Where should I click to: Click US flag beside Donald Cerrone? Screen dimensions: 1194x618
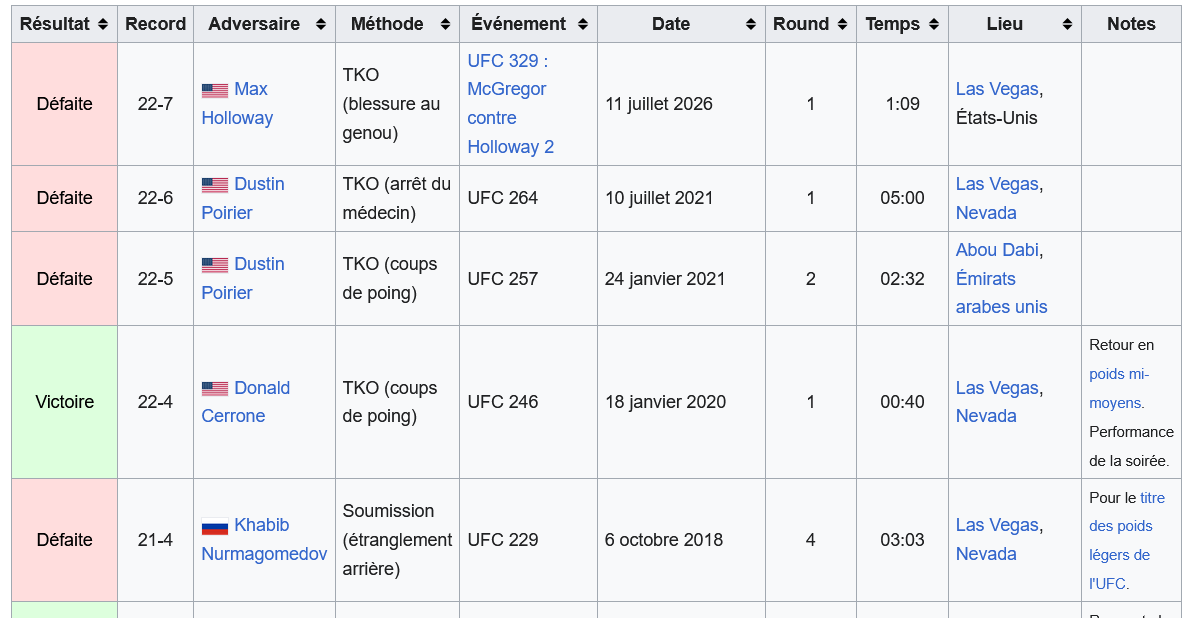215,389
